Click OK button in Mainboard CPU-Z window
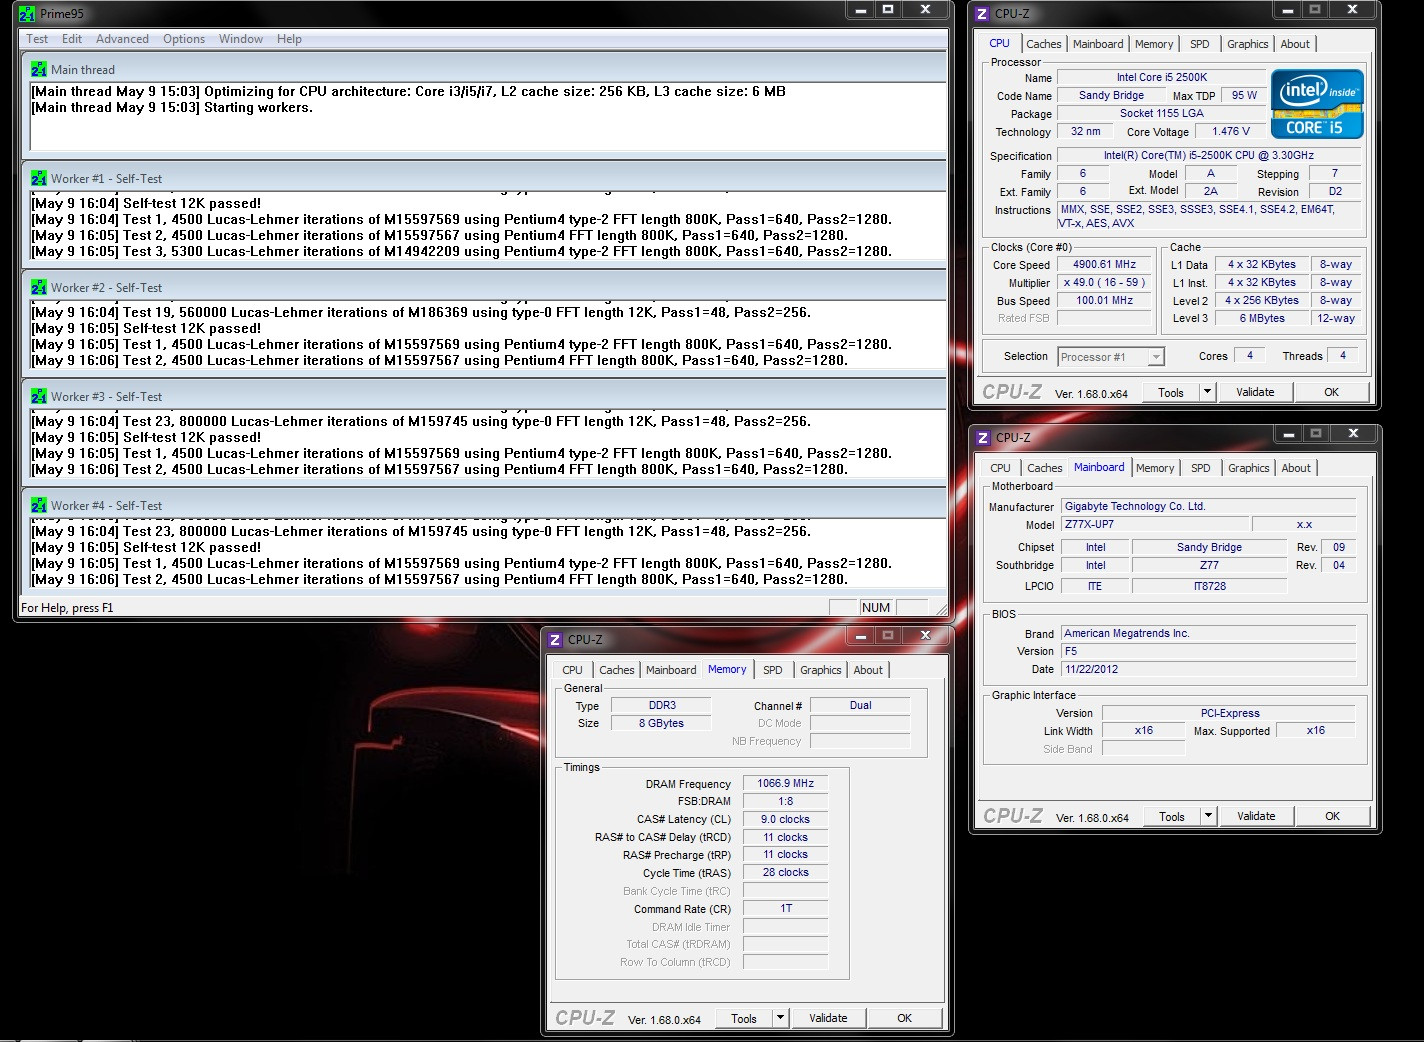1424x1042 pixels. coord(1332,816)
